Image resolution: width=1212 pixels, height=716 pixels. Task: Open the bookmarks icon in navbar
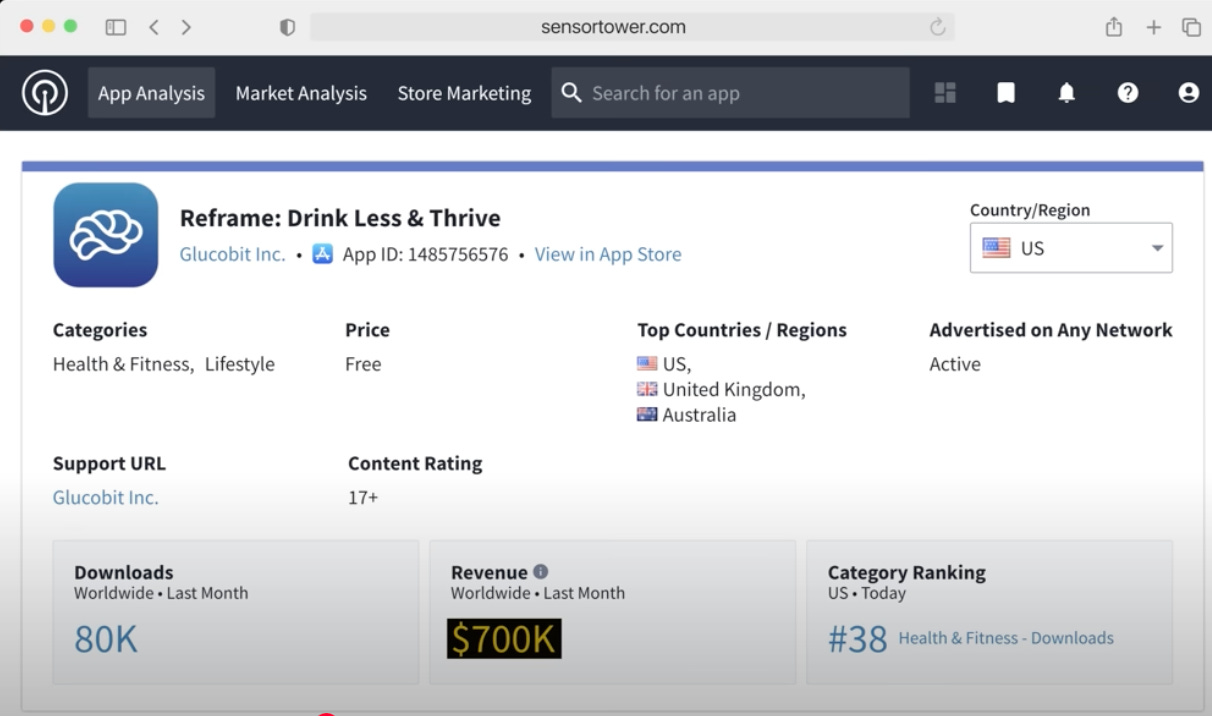(x=1006, y=93)
